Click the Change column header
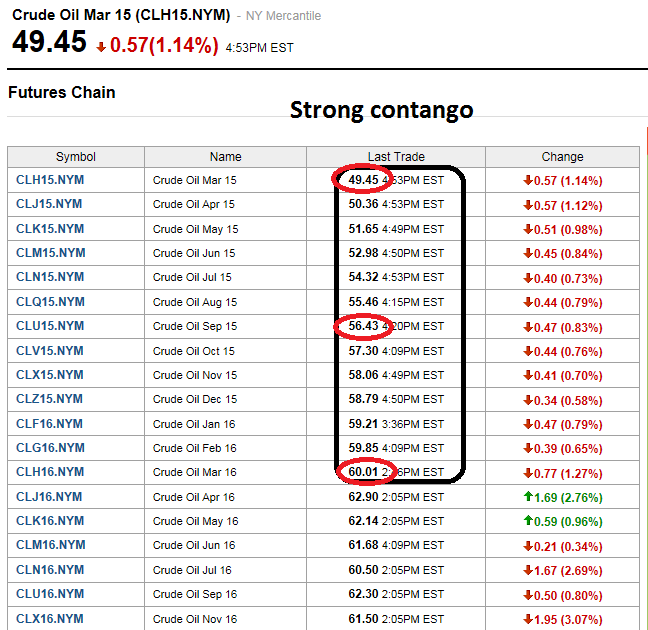 [x=562, y=157]
